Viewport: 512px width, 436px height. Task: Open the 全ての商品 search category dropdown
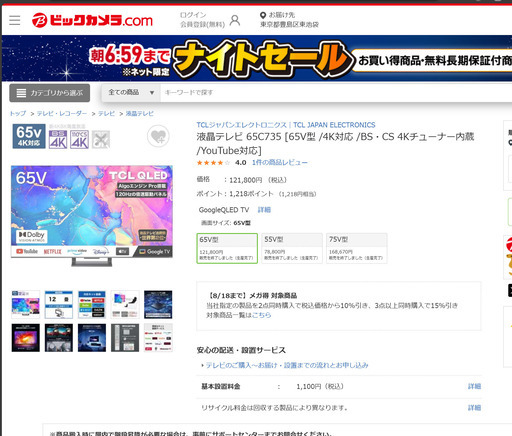pyautogui.click(x=131, y=92)
